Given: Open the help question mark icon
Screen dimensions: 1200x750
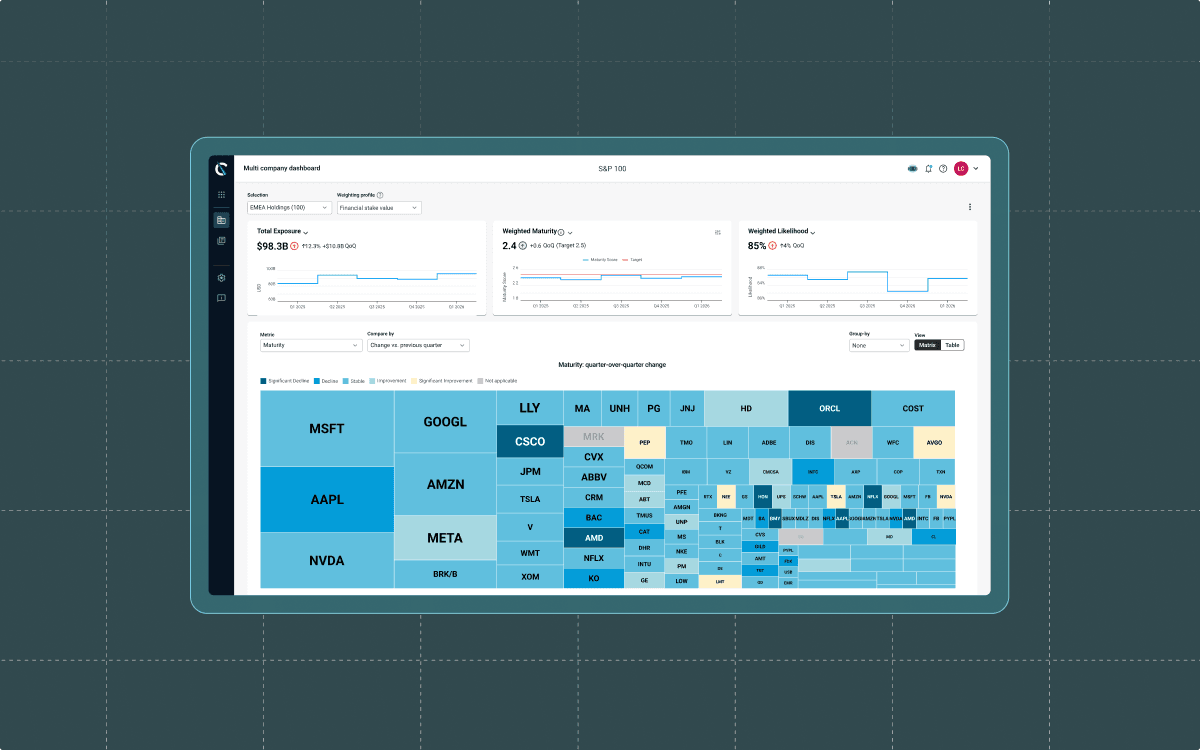Looking at the screenshot, I should (x=943, y=169).
